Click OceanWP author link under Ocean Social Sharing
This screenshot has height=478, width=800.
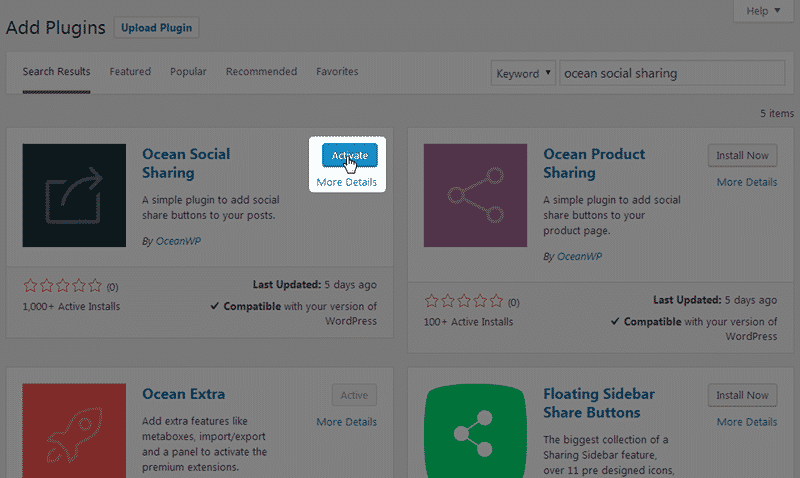click(178, 241)
